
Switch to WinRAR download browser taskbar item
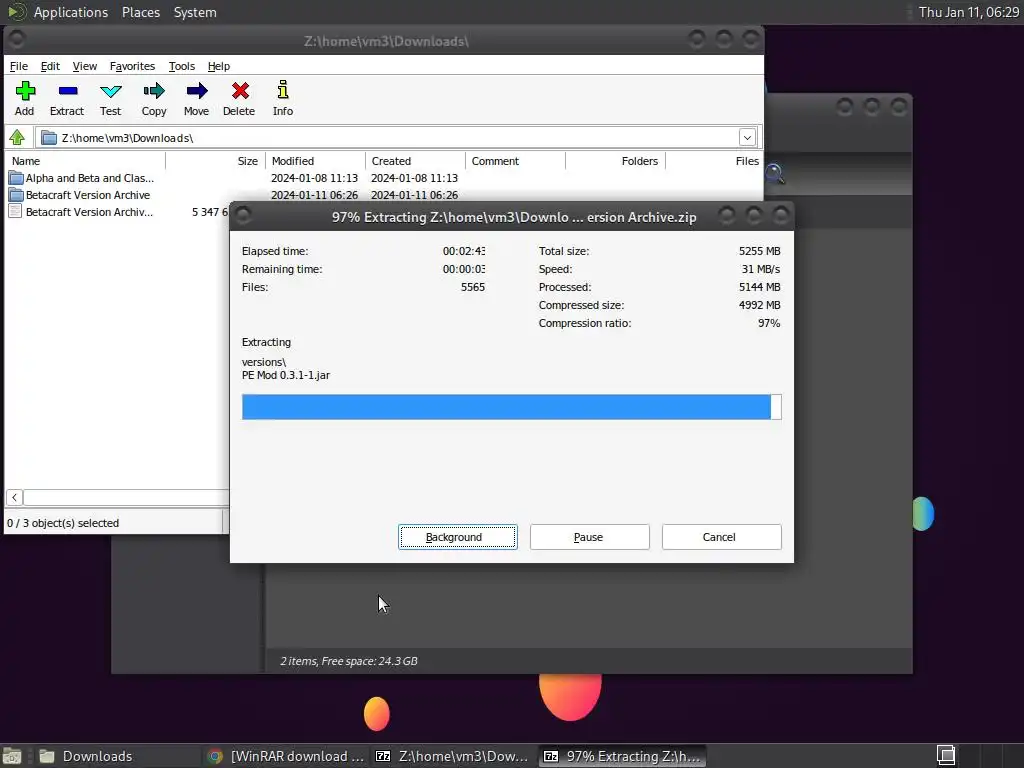point(286,756)
